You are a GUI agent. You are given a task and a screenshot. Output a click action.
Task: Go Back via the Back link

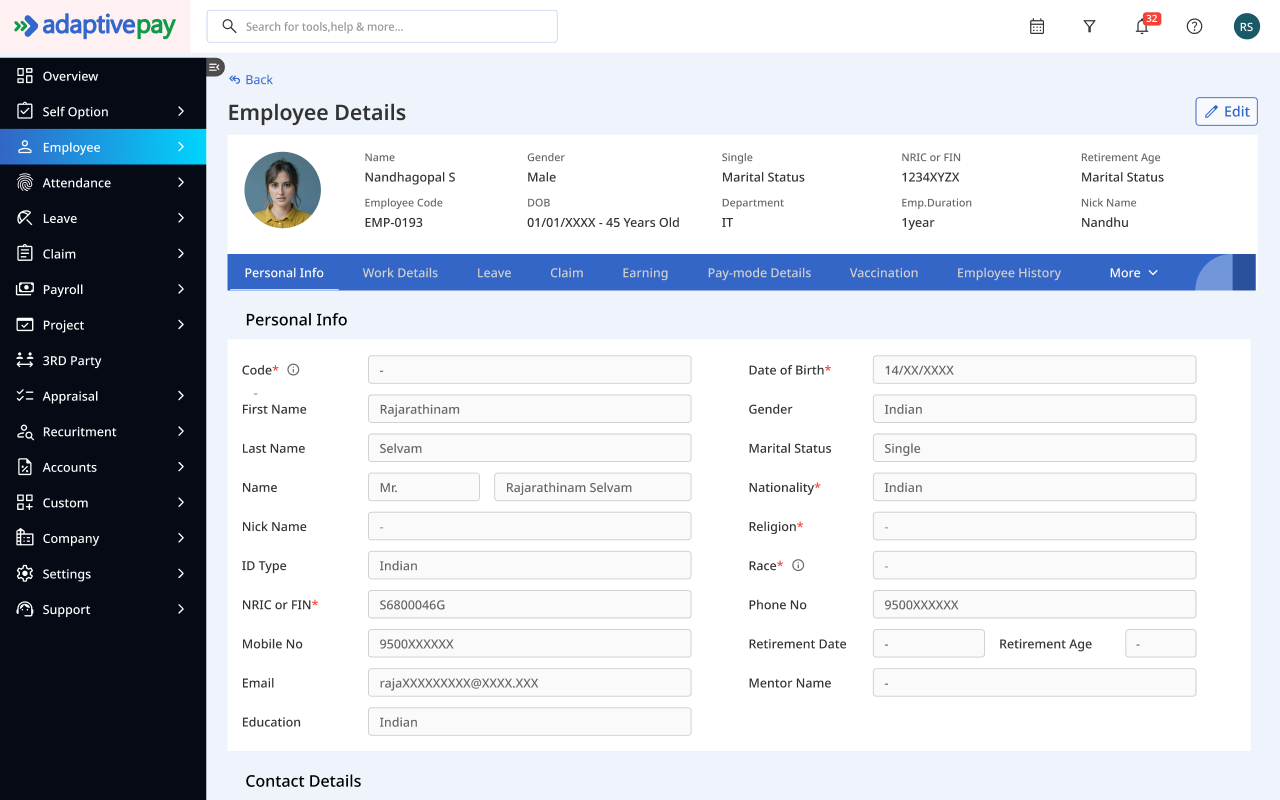pyautogui.click(x=251, y=80)
